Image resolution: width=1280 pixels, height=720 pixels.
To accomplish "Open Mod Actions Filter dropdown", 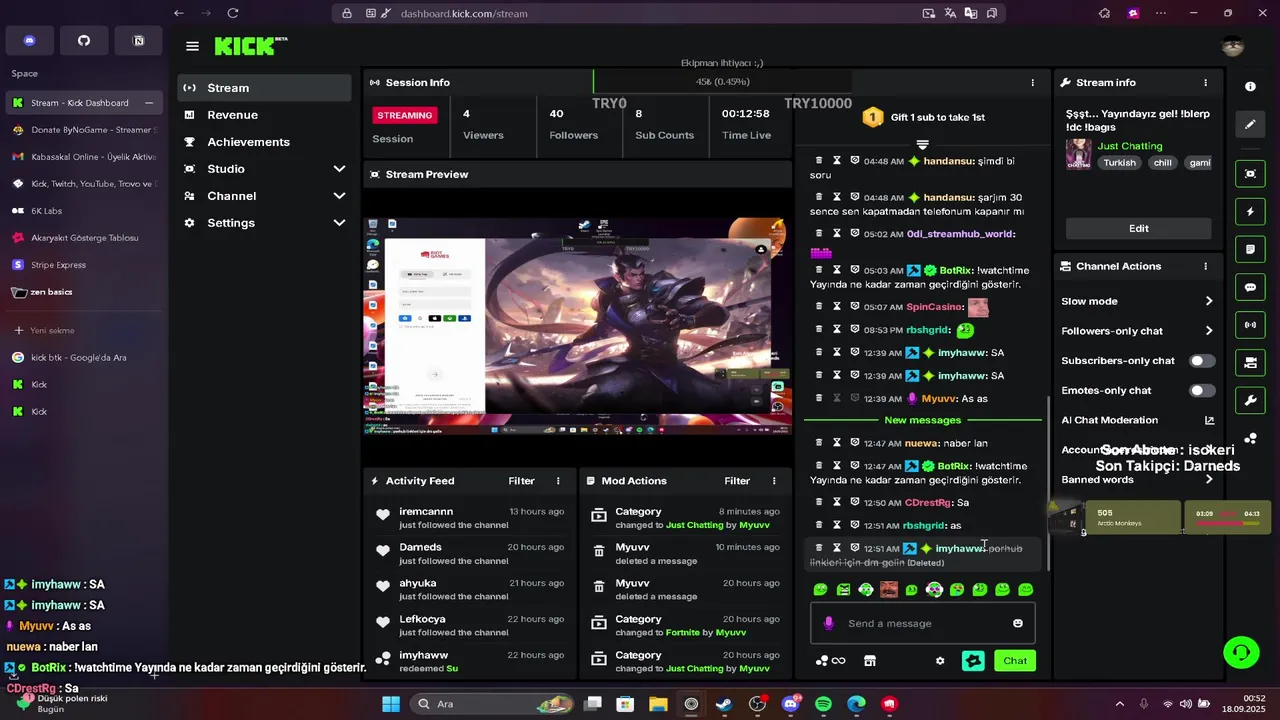I will pos(737,481).
